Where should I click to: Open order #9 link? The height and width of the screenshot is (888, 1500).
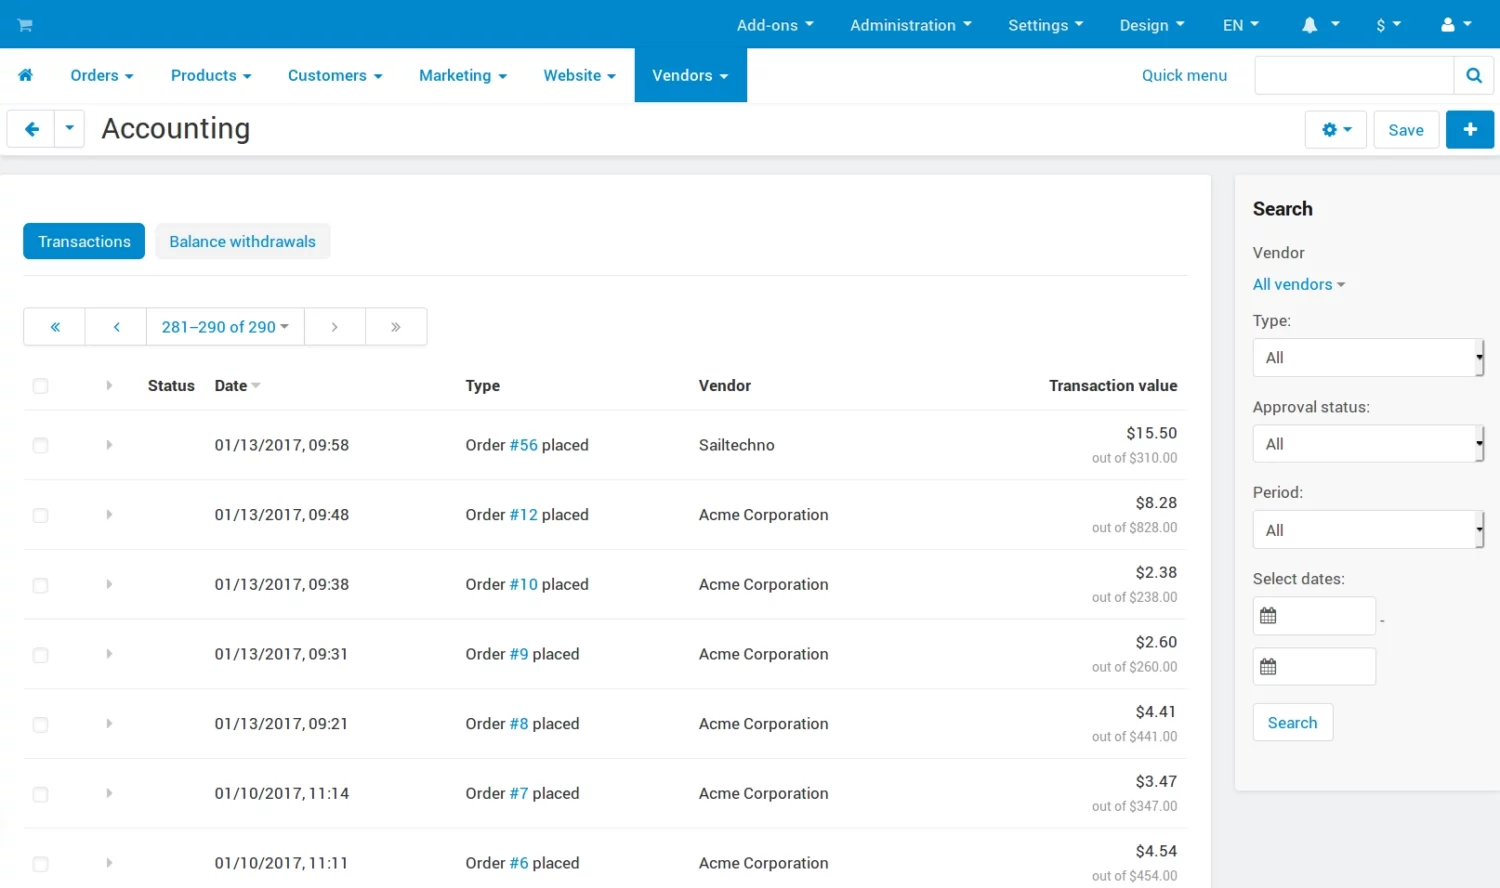[518, 654]
